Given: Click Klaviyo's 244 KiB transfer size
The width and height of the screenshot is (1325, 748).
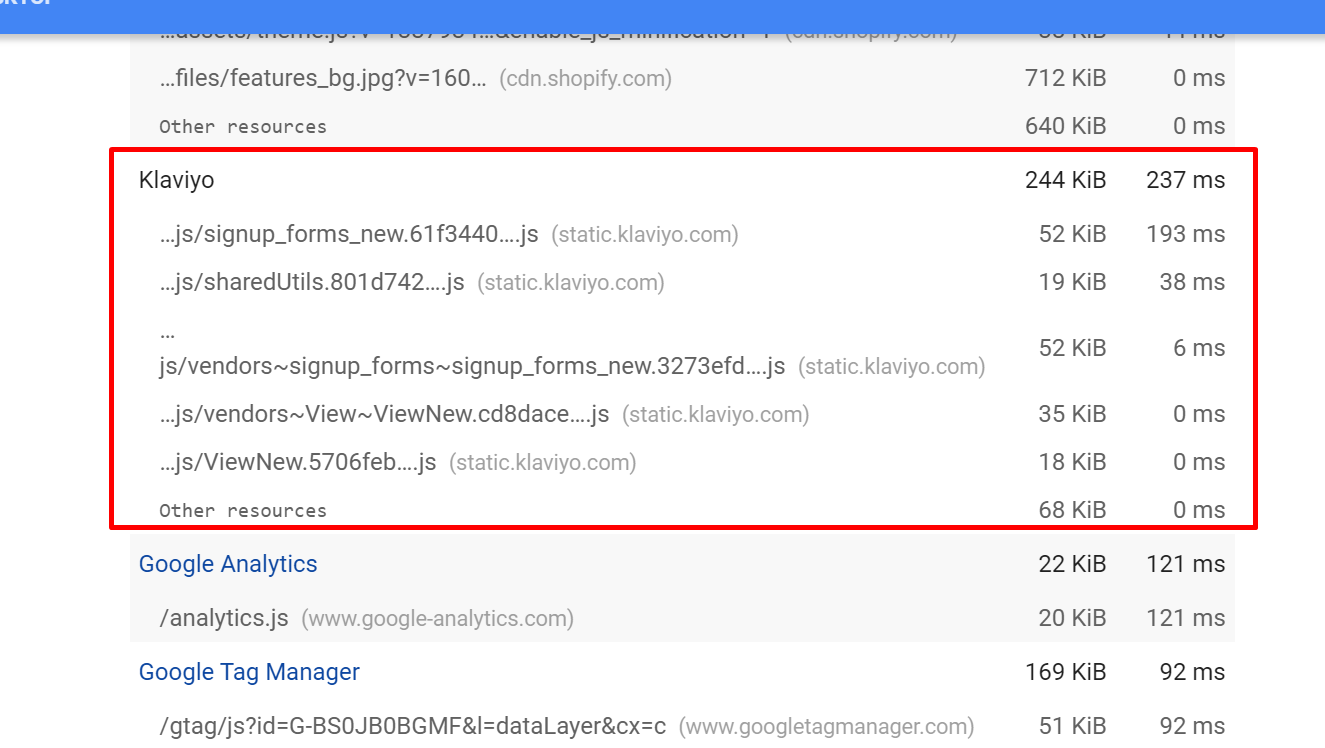Looking at the screenshot, I should coord(1065,180).
